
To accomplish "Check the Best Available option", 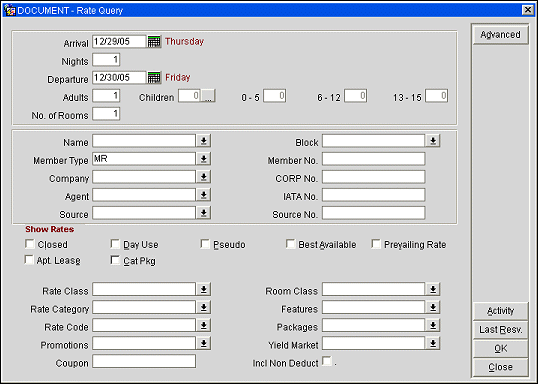I will (290, 244).
